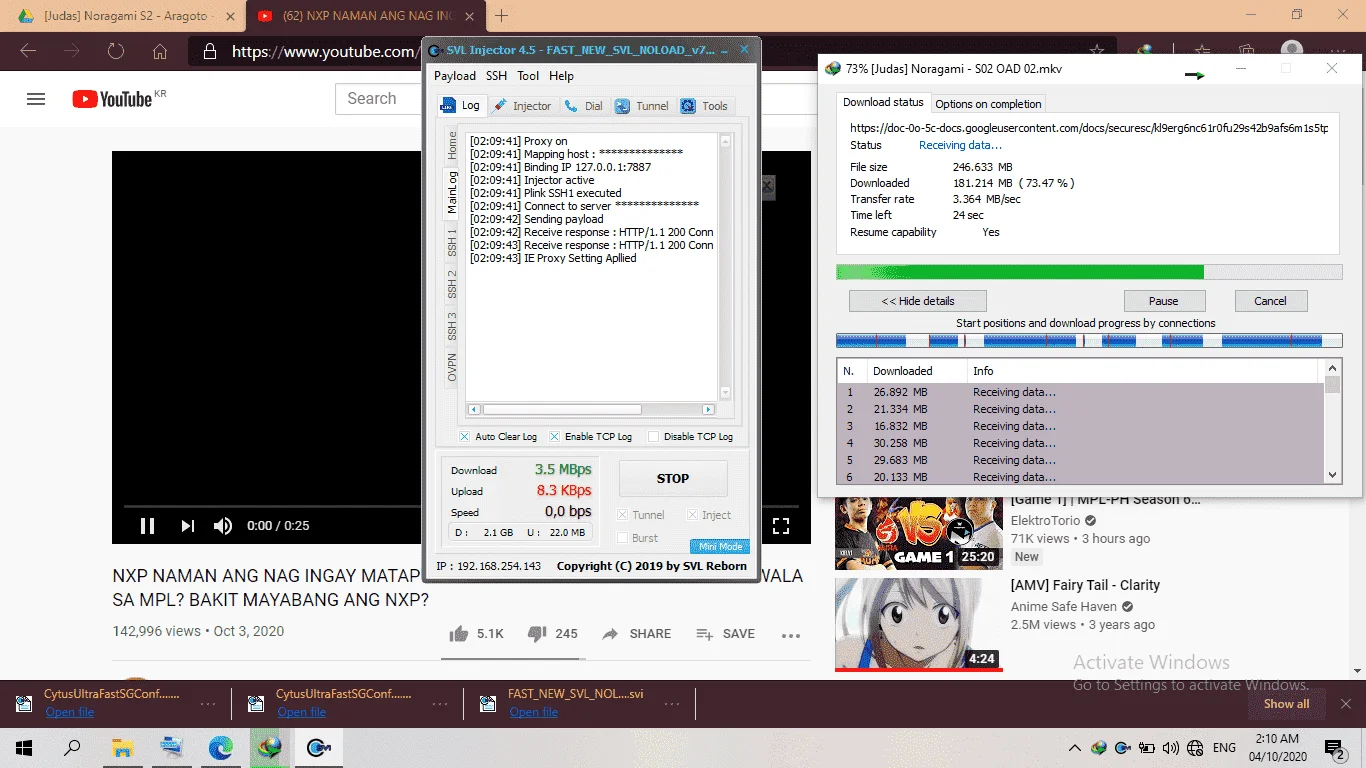Select the Log tab in SVL Injector

click(x=461, y=105)
